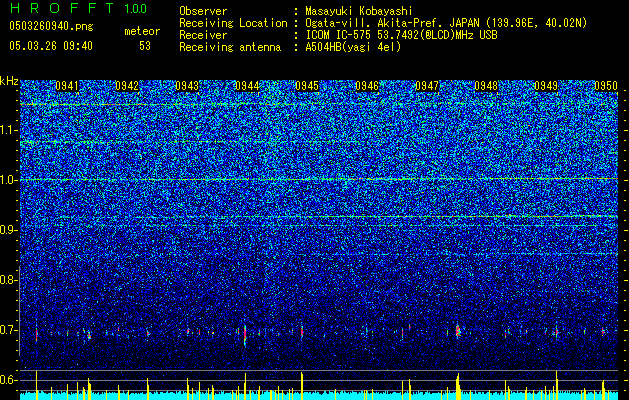Click the date stamp 05.03.26 09:40

tap(51, 46)
